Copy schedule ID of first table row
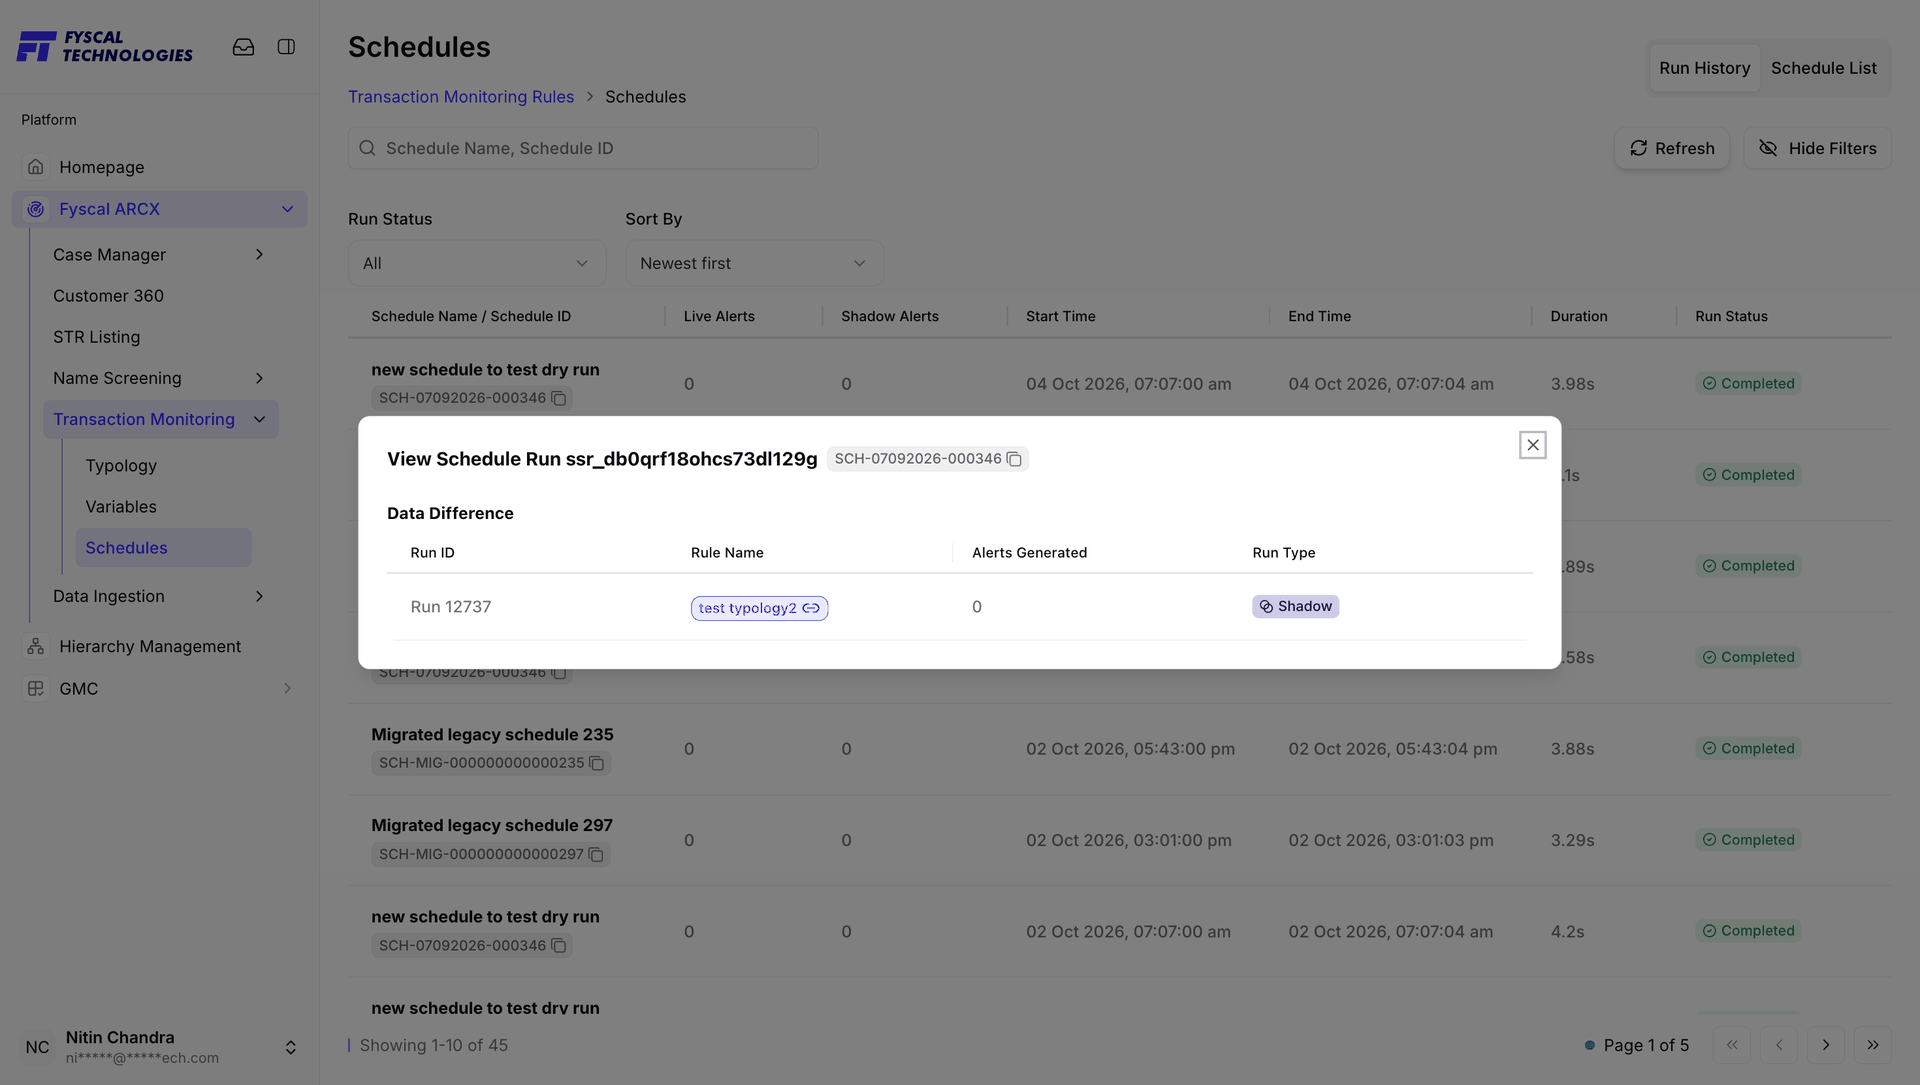 tap(559, 398)
